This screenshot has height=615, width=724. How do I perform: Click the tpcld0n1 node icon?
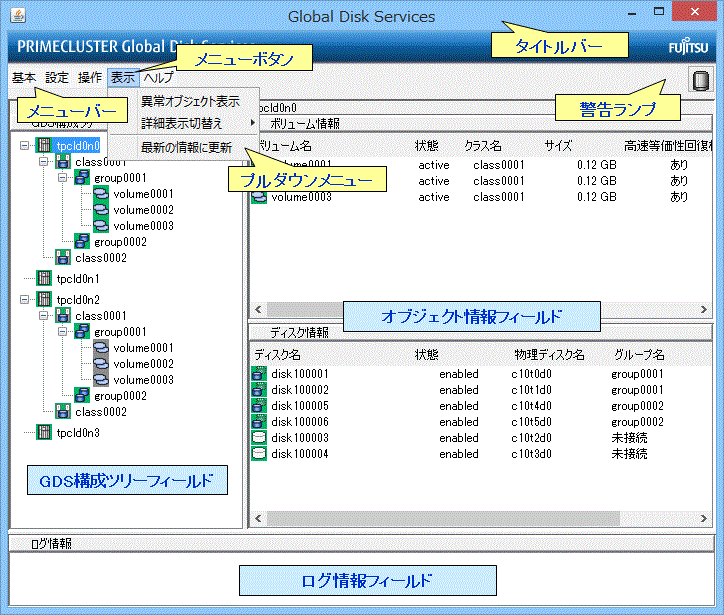click(44, 278)
